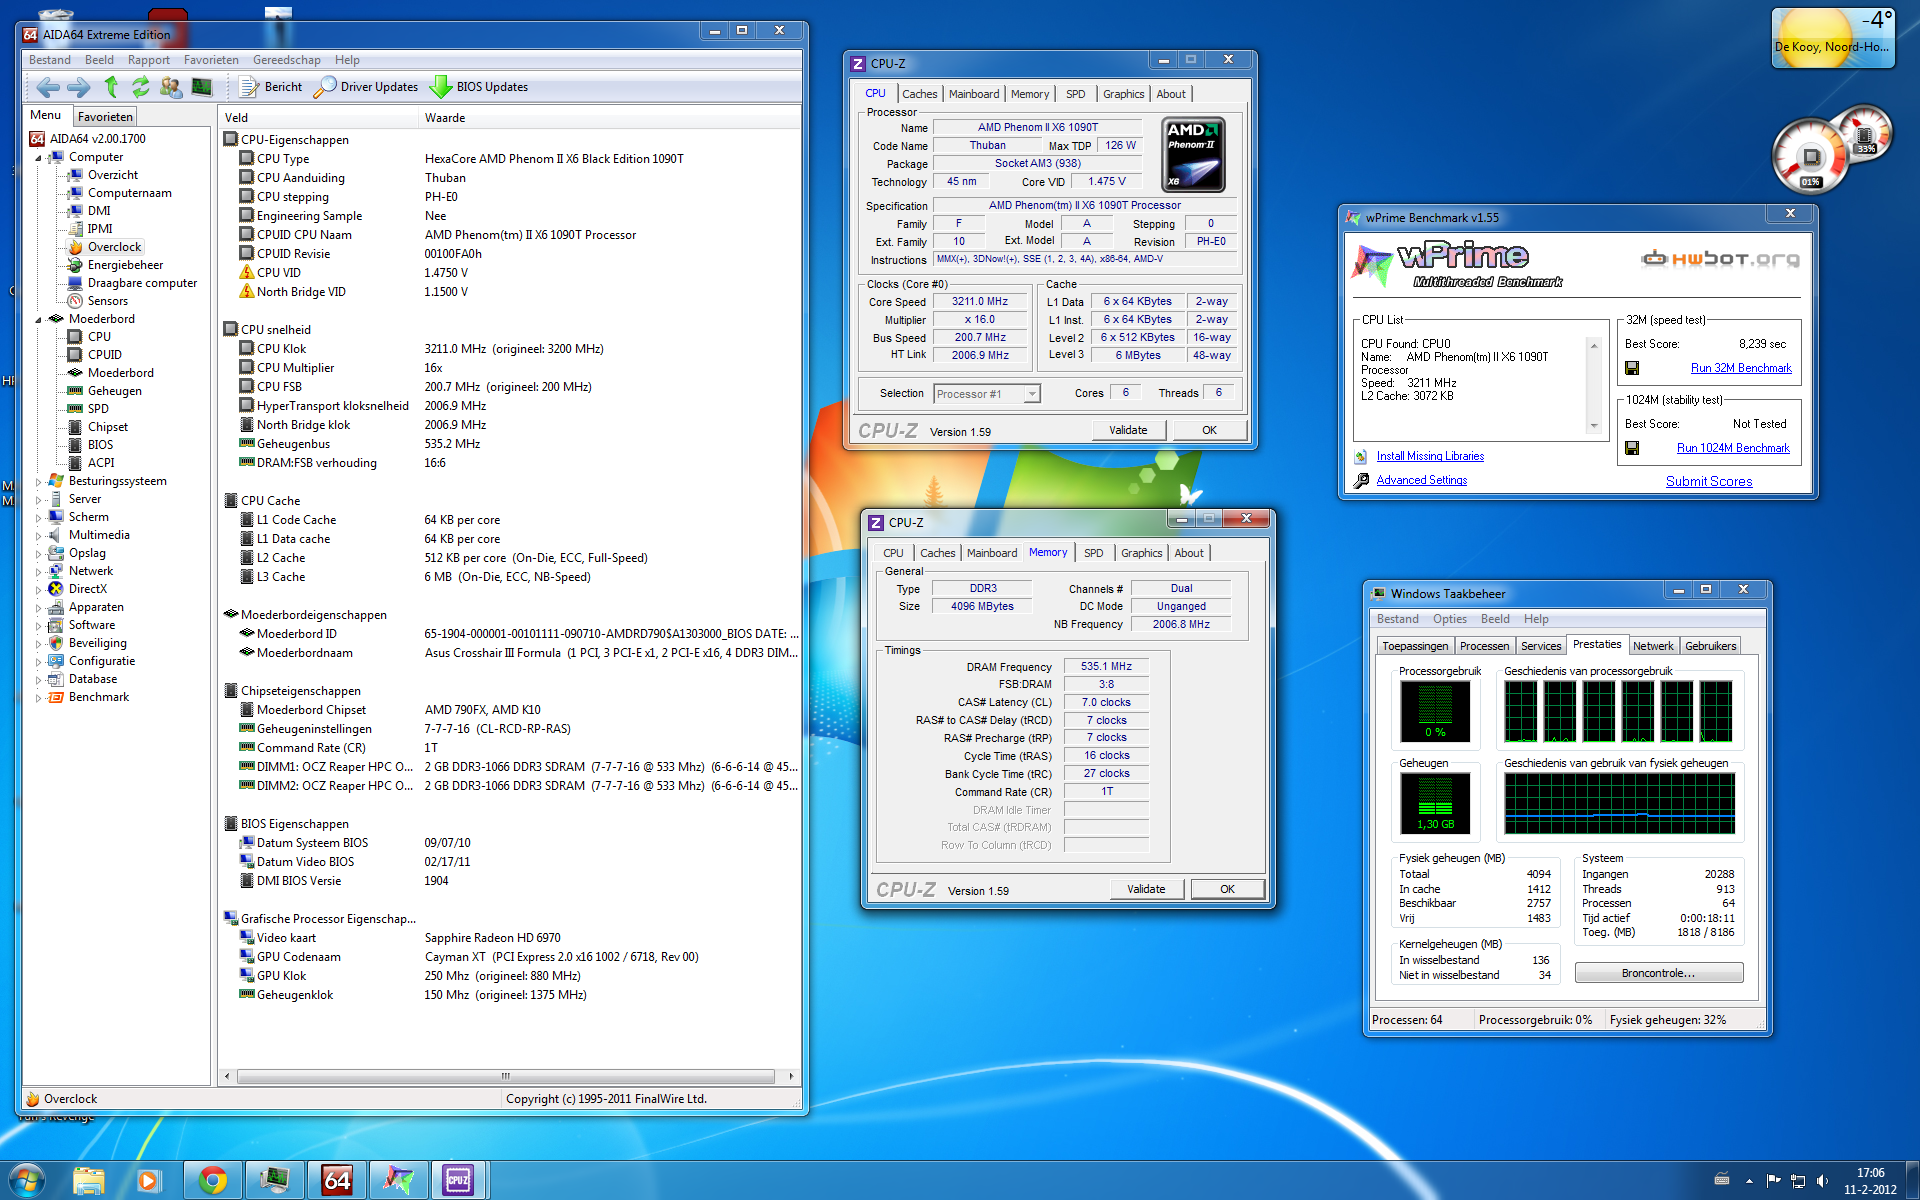Click the AIDA64 back navigation arrow
This screenshot has width=1920, height=1200.
(x=47, y=87)
